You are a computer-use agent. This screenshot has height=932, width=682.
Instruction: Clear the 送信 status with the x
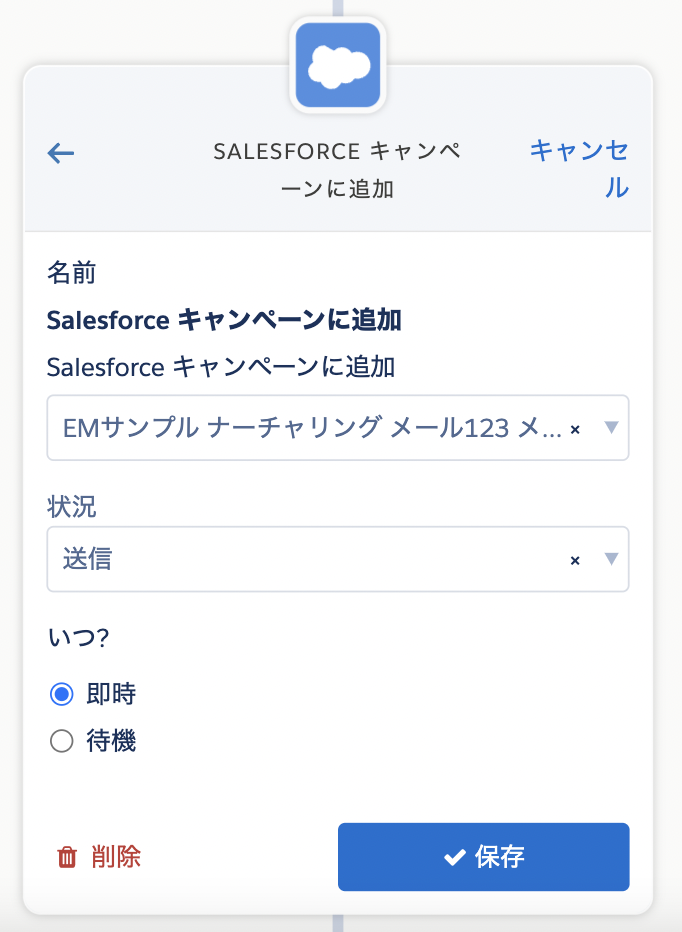point(575,561)
